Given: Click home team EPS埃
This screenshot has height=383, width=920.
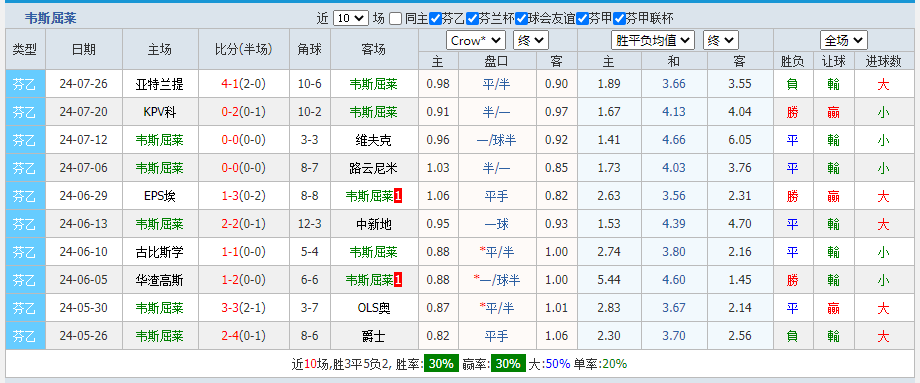Looking at the screenshot, I should click(160, 196).
